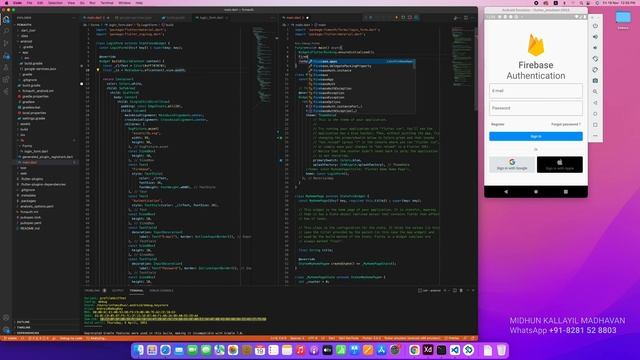
Task: Tap the Android recent apps square button
Action: (566, 191)
